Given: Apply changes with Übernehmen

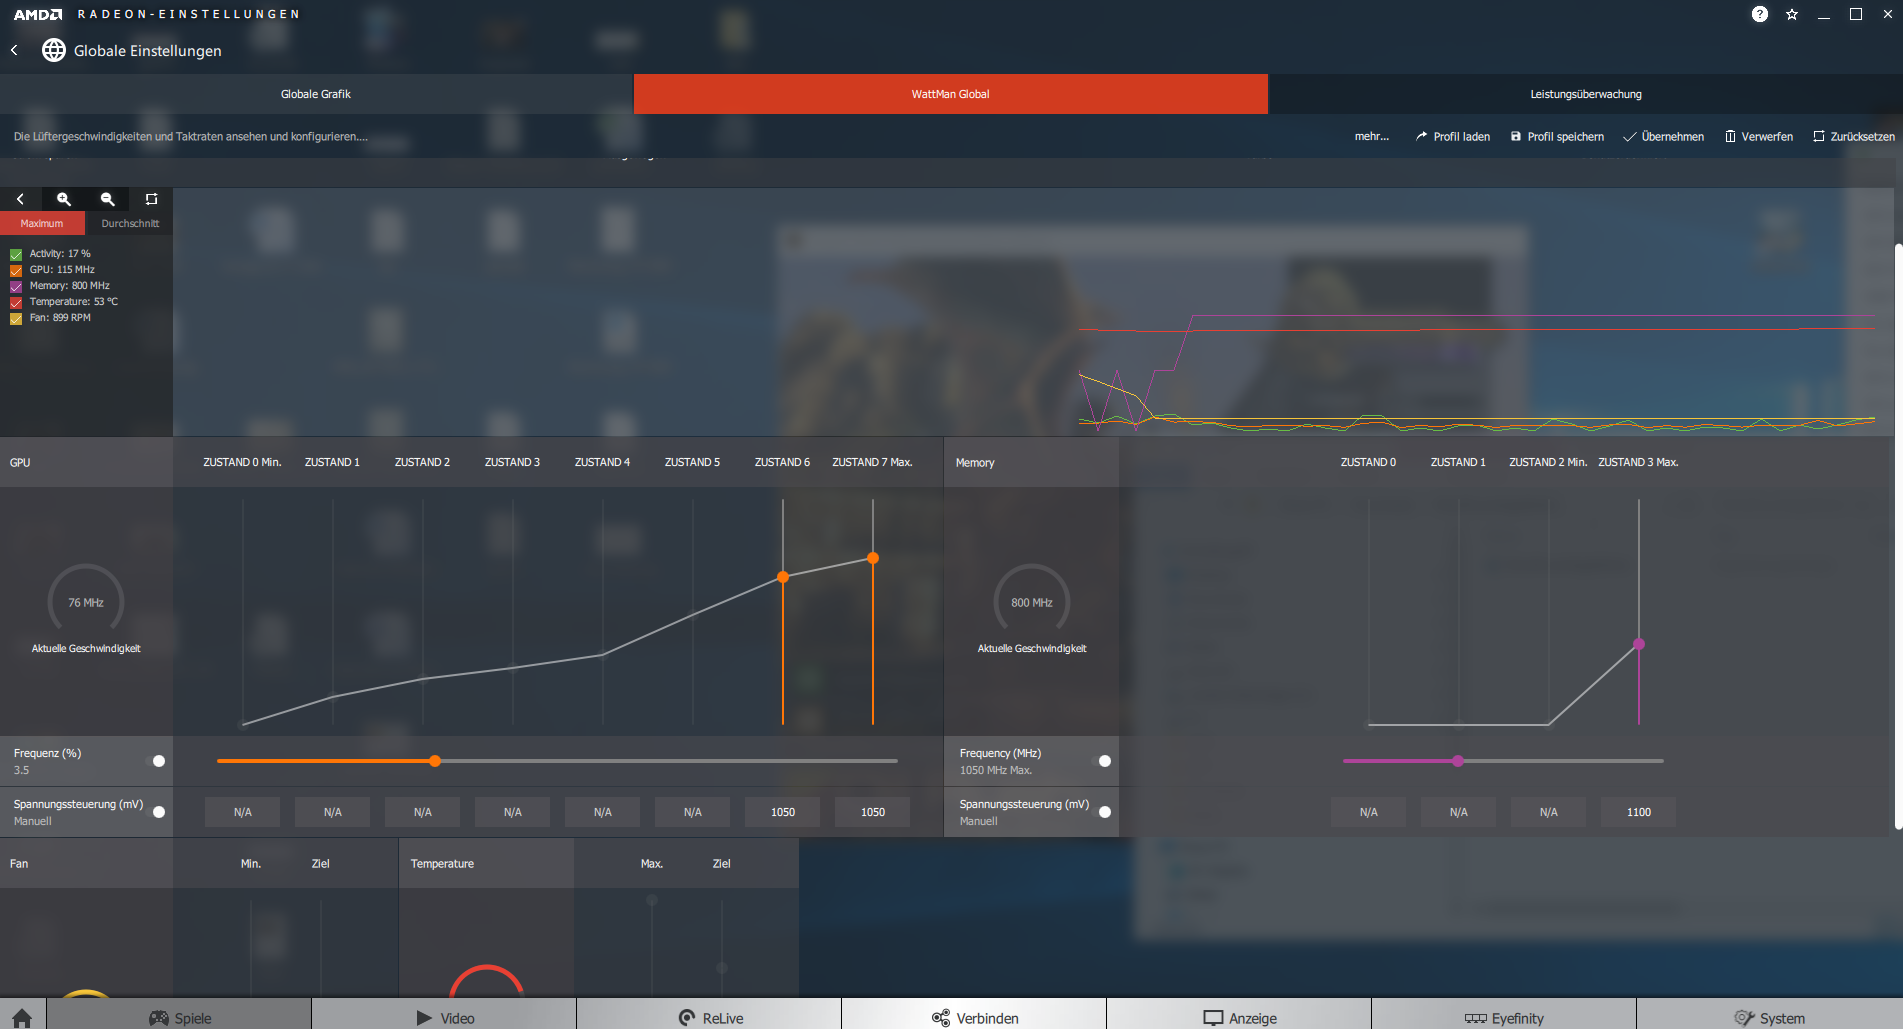Looking at the screenshot, I should pos(1664,137).
